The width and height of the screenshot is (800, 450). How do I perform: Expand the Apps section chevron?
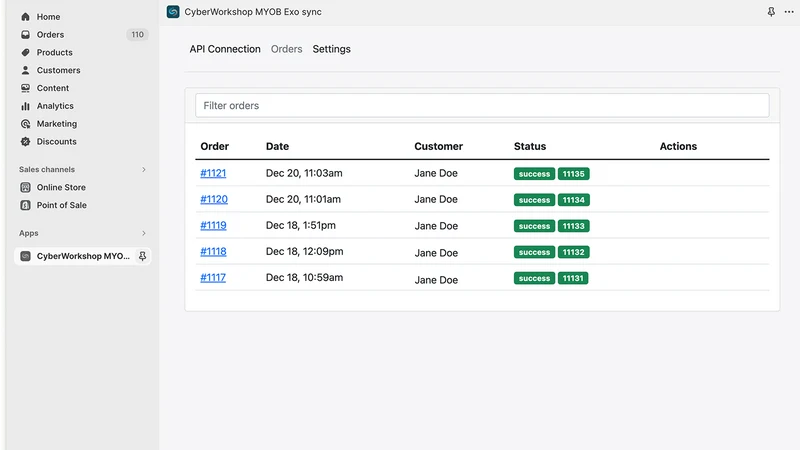click(143, 233)
